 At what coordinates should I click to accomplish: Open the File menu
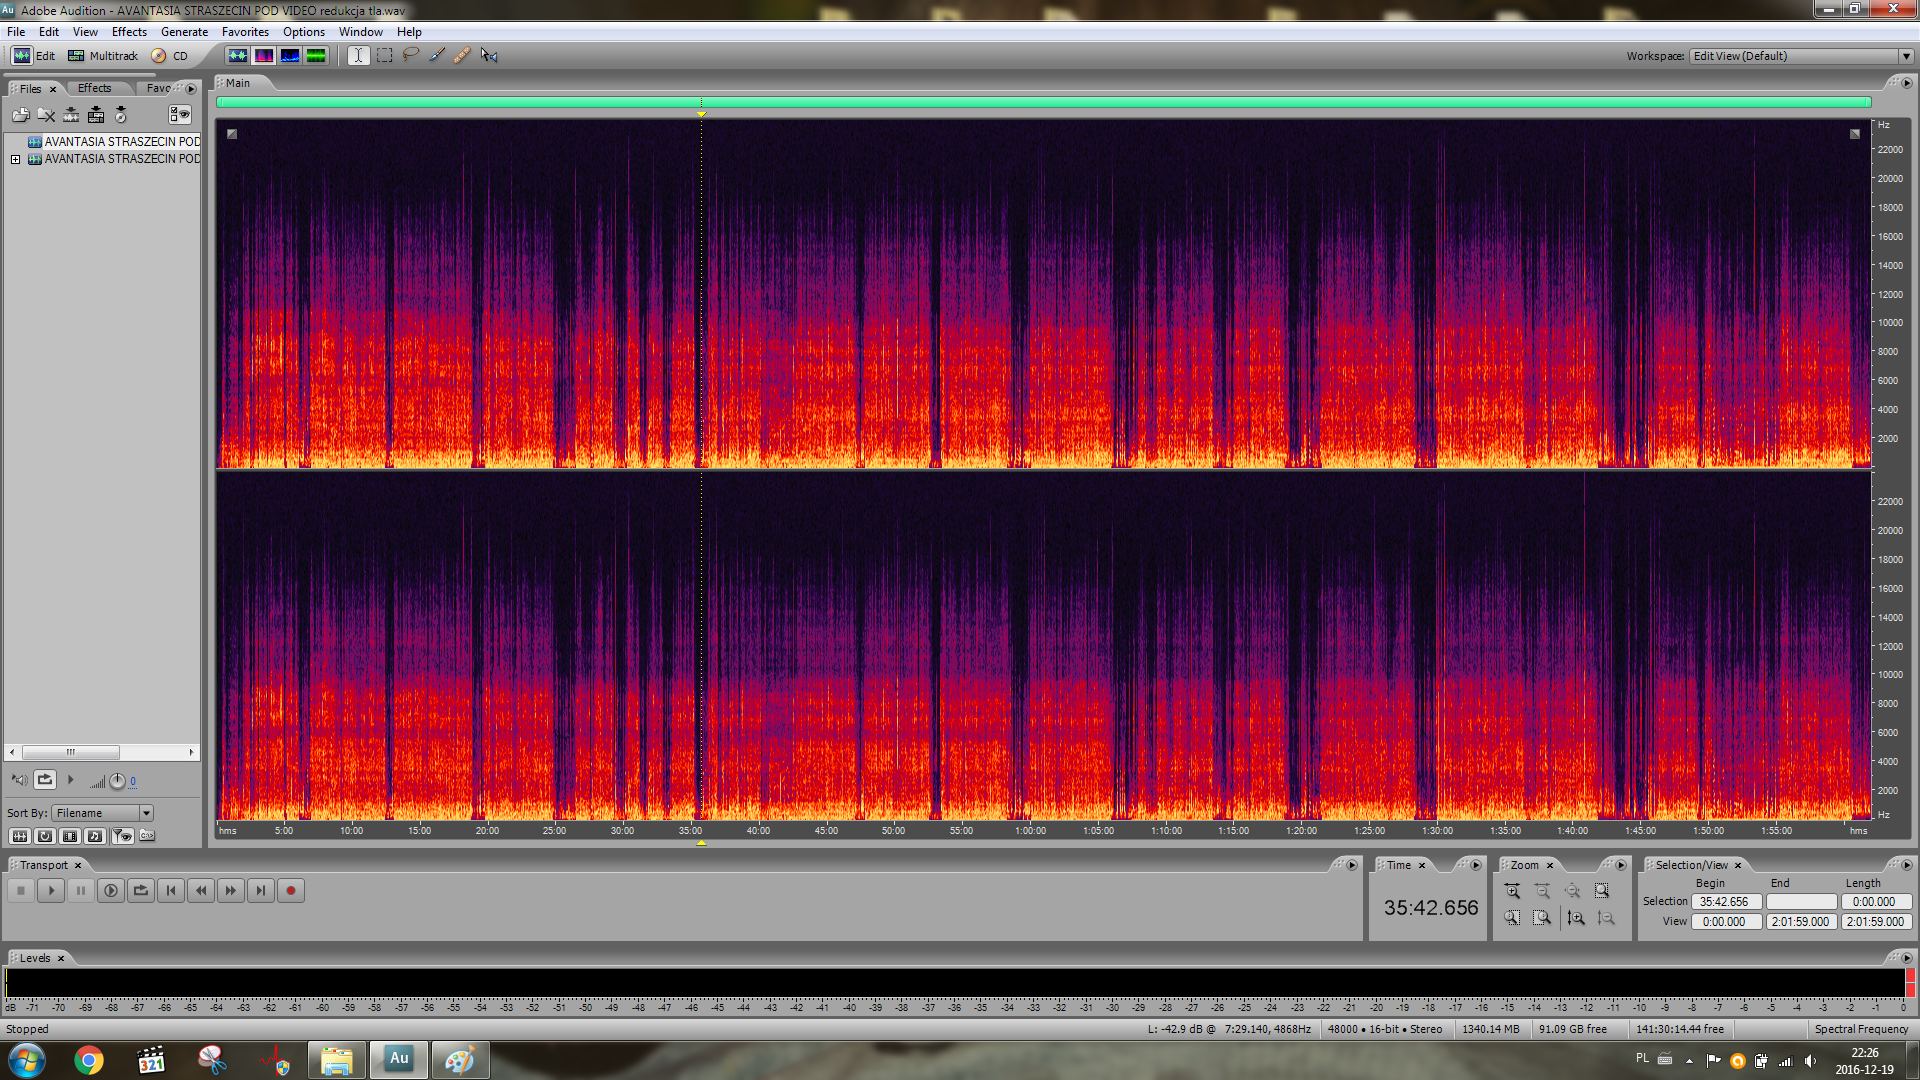pyautogui.click(x=16, y=32)
